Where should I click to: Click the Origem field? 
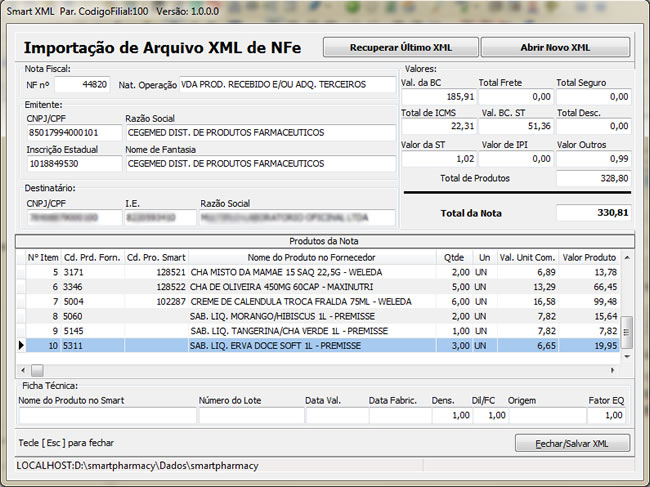[x=548, y=415]
